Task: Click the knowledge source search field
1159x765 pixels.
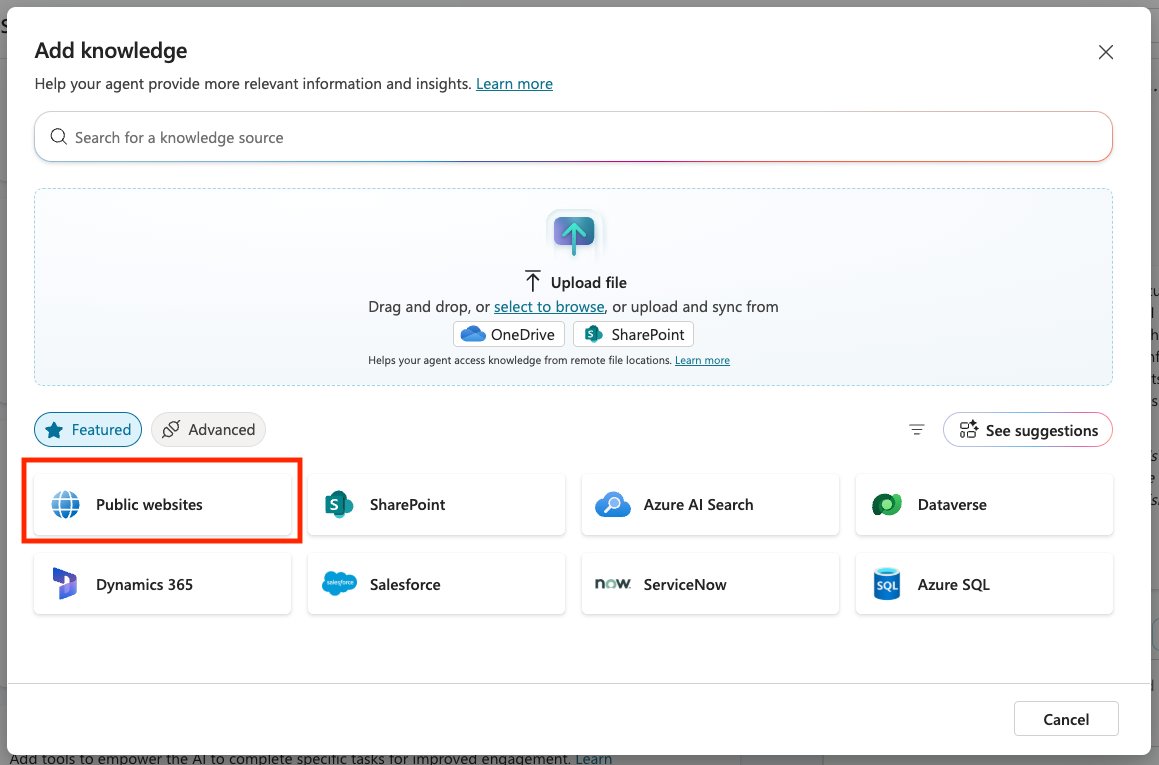Action: click(x=573, y=137)
